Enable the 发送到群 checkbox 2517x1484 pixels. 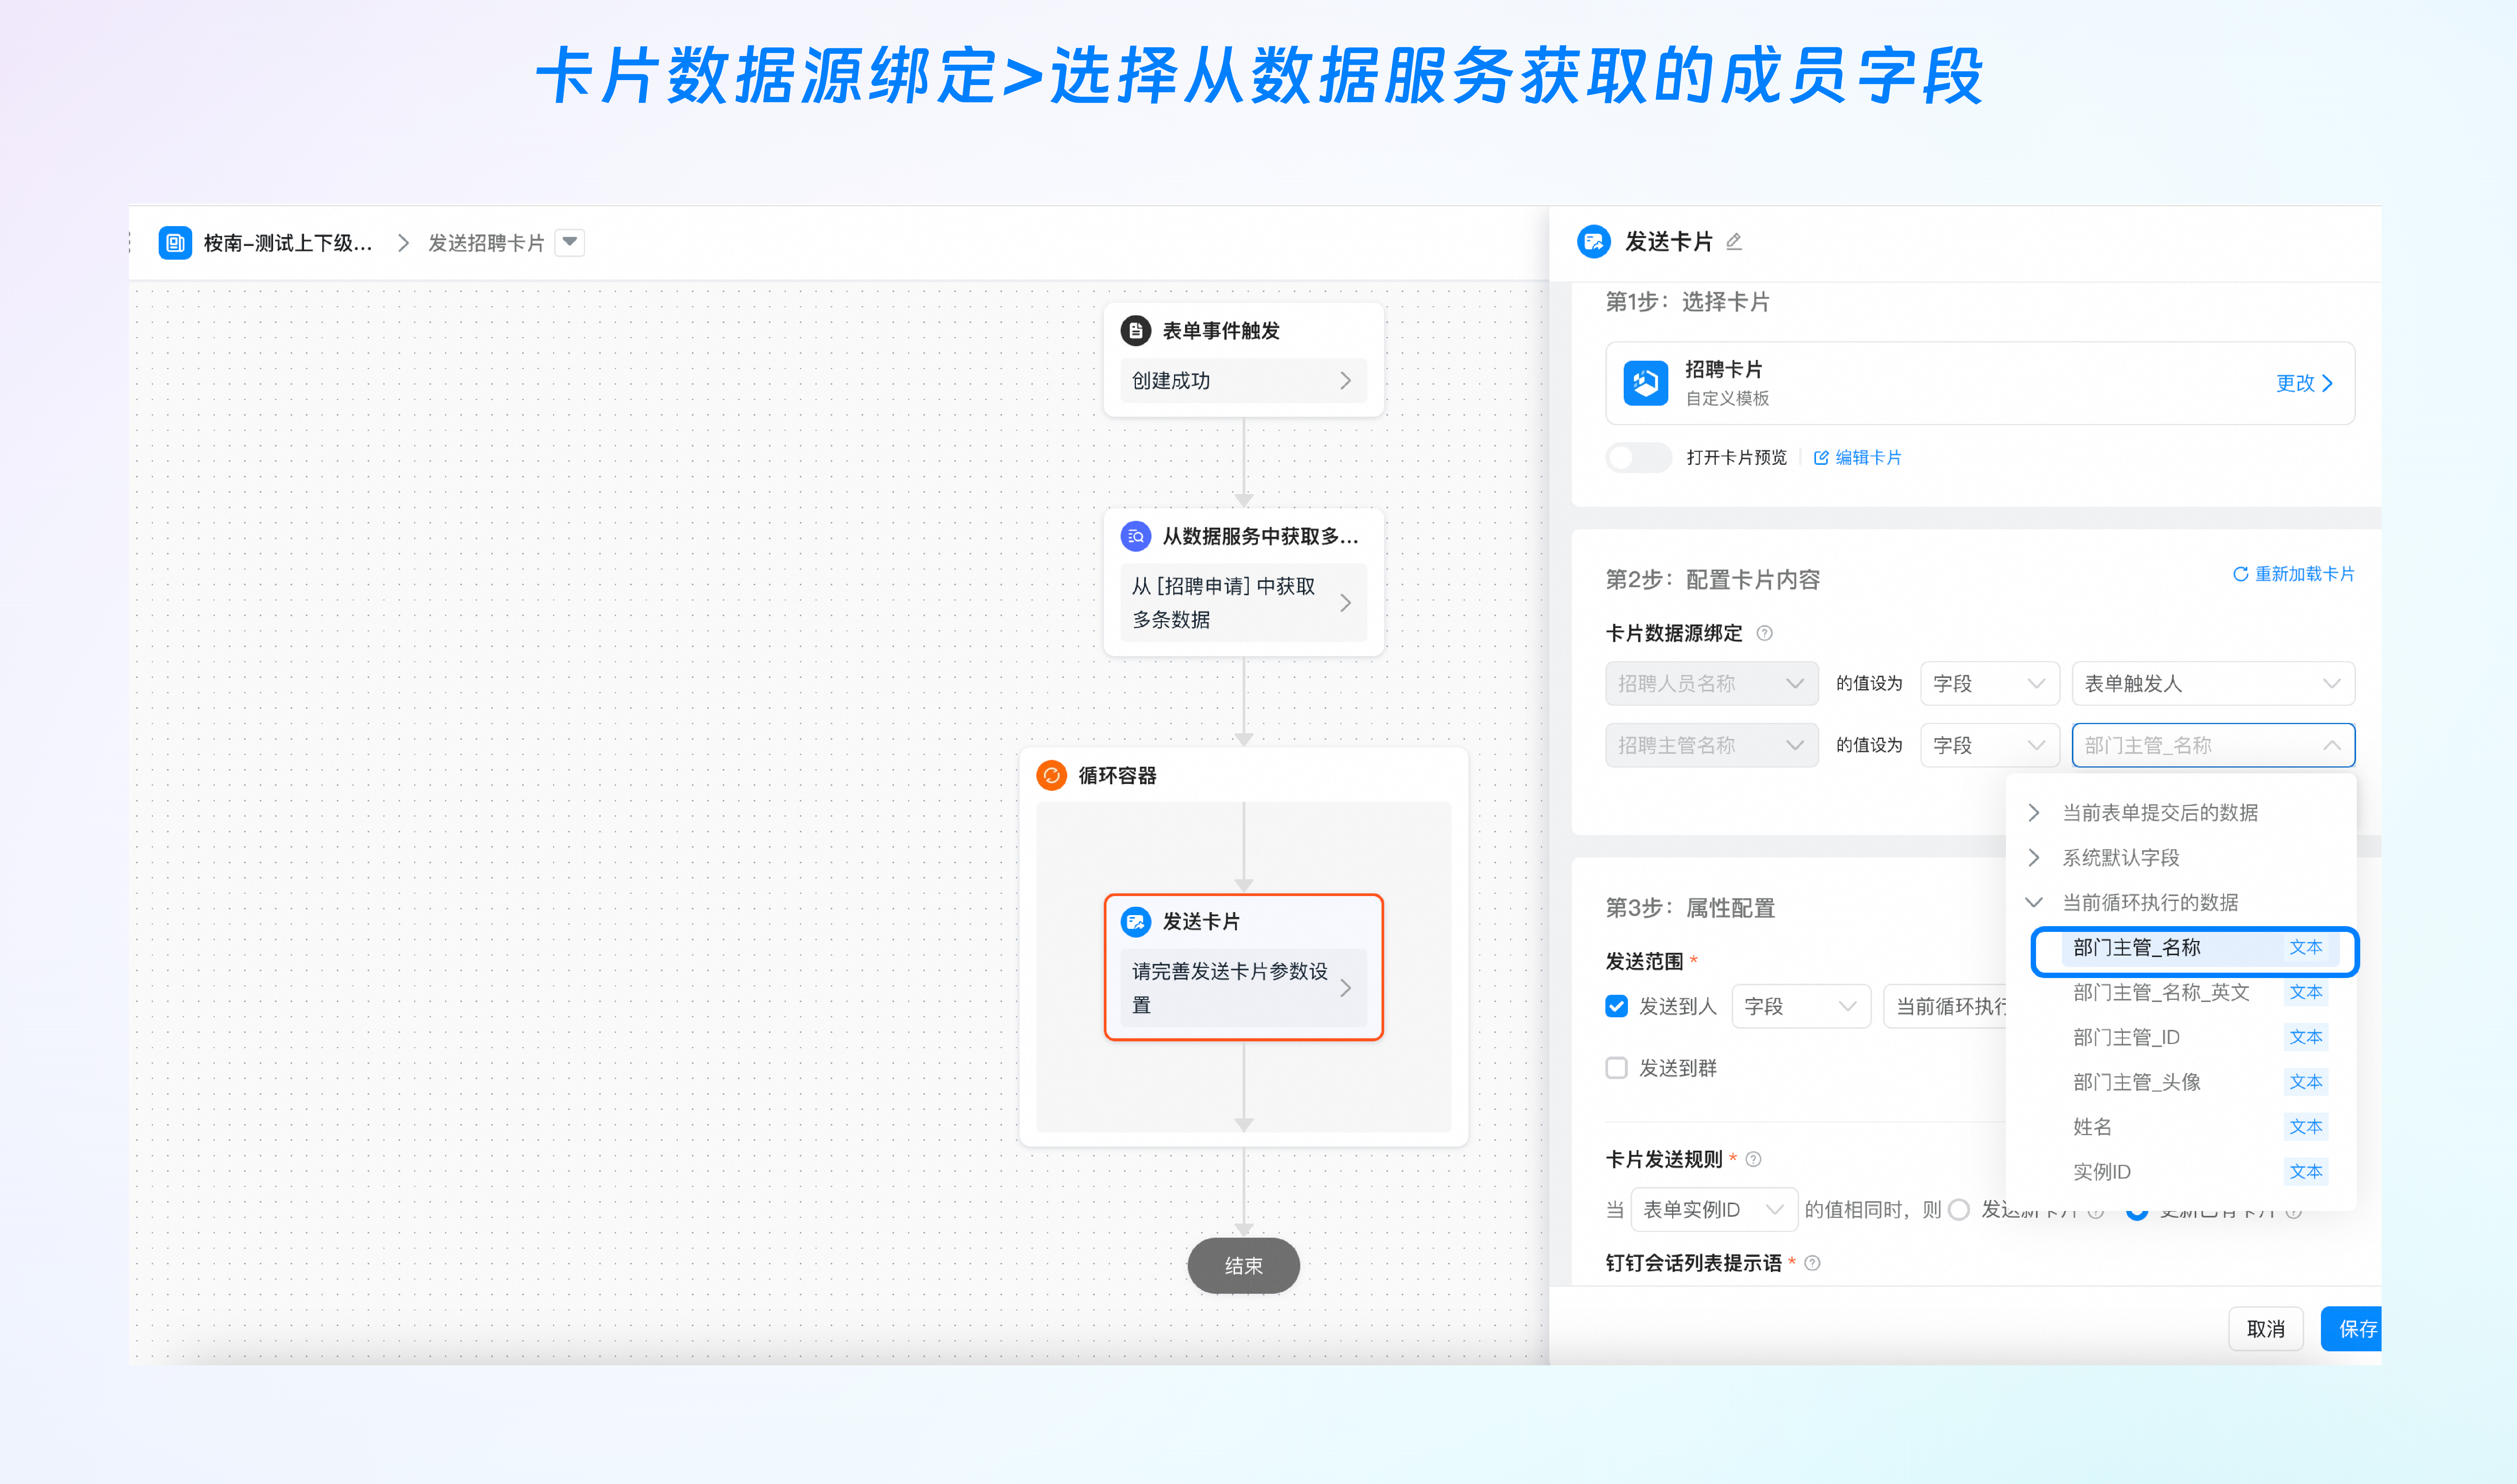tap(1616, 1068)
